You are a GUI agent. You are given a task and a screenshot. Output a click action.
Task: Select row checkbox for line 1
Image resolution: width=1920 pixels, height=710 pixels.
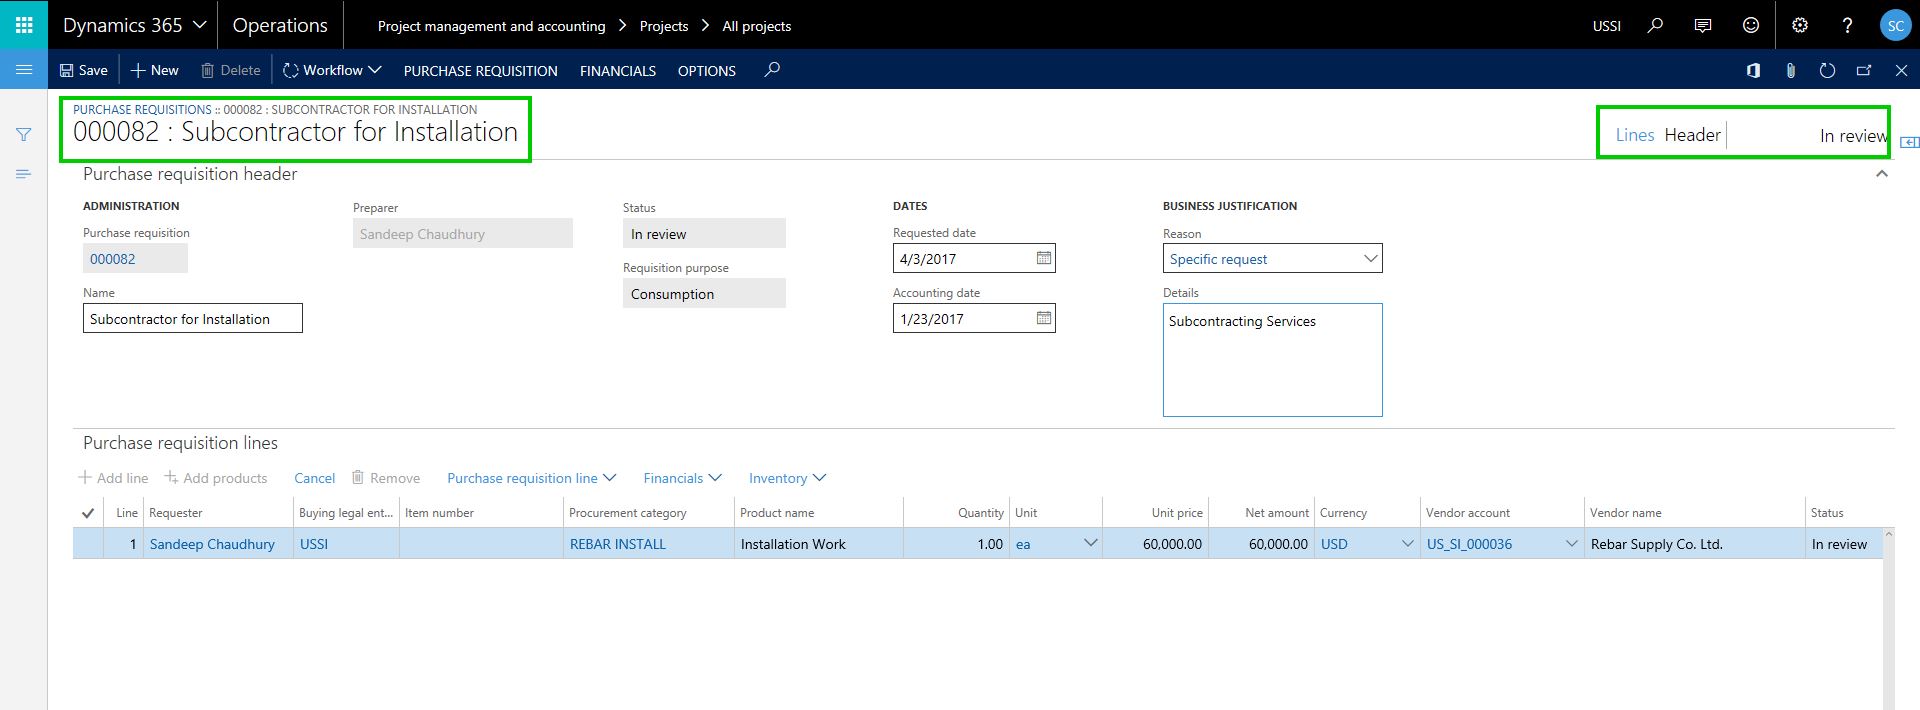tap(88, 544)
